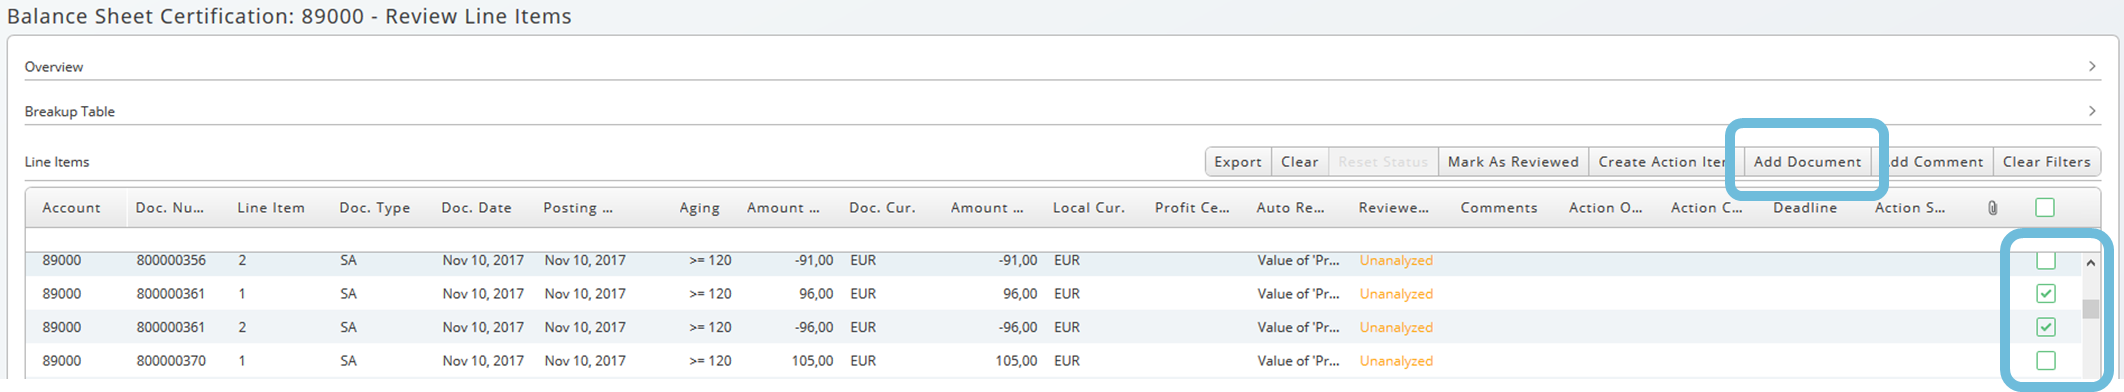Expand the Overview section chevron
This screenshot has height=392, width=2124.
point(2092,66)
